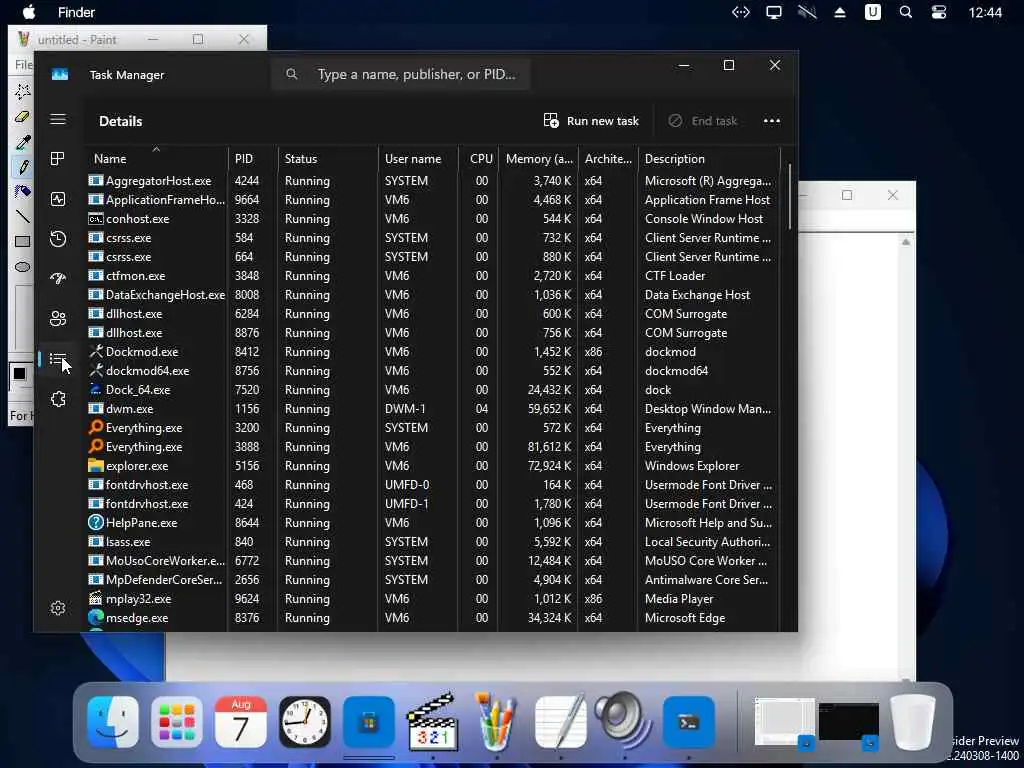Select the Line tool in Paint

pos(22,216)
